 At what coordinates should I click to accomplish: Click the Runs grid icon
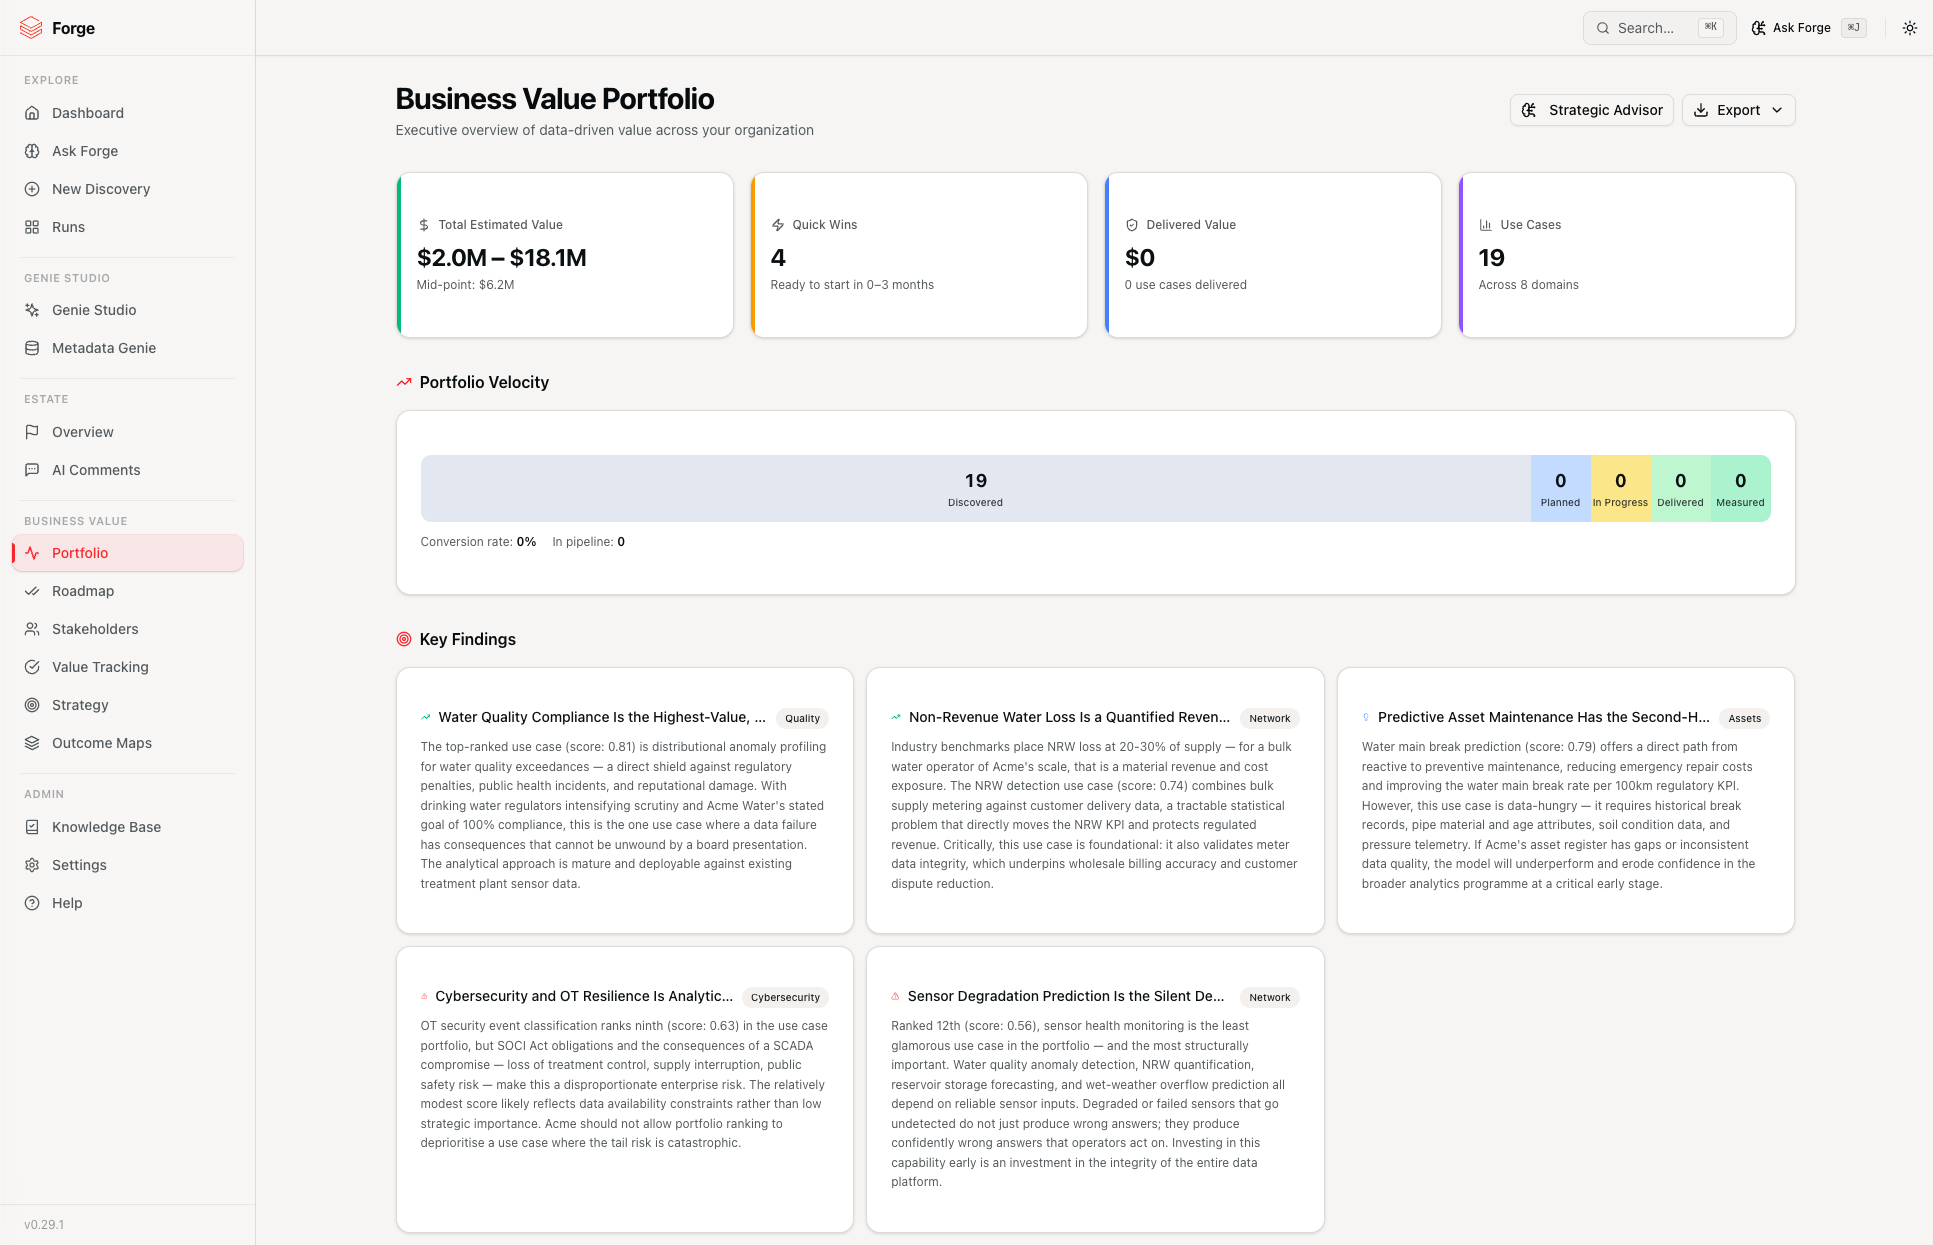tap(32, 227)
